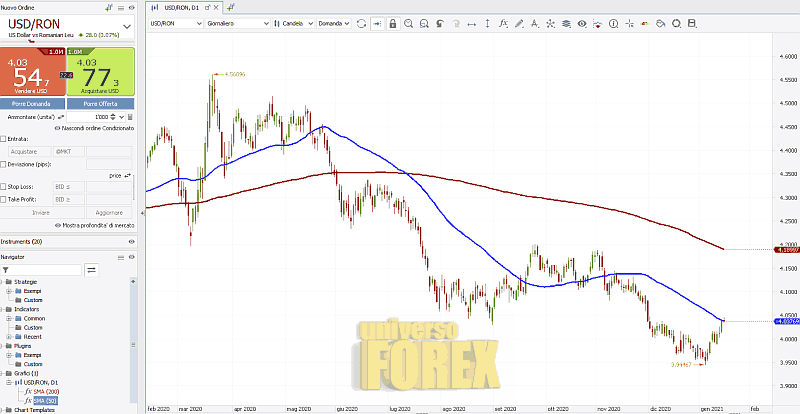Click the filter funnel icon in Navigator
This screenshot has height=414, width=800.
point(7,270)
